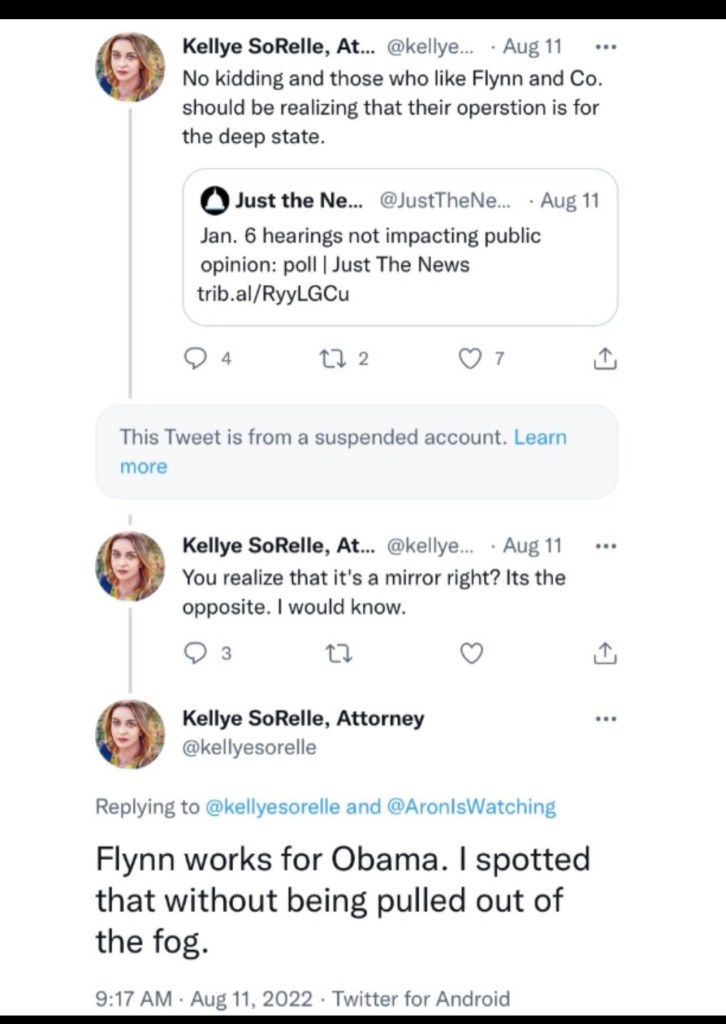This screenshot has height=1024, width=726.
Task: Click reply icon on first tweet
Action: 196,360
